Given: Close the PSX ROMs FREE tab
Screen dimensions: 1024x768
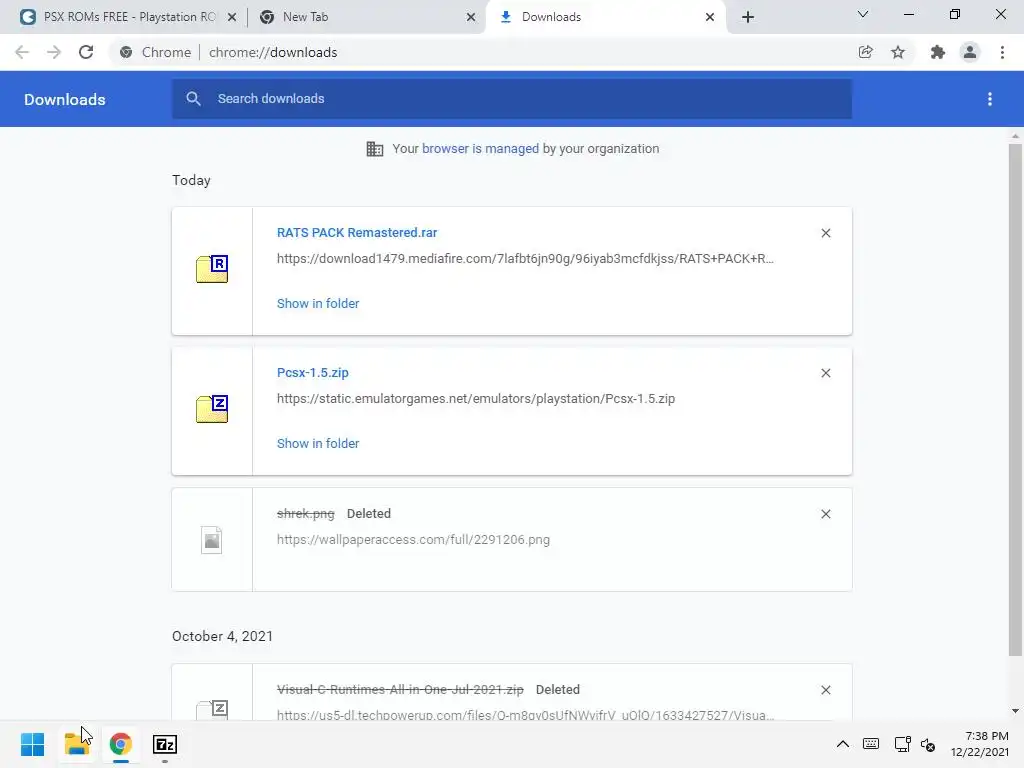Looking at the screenshot, I should coord(232,17).
